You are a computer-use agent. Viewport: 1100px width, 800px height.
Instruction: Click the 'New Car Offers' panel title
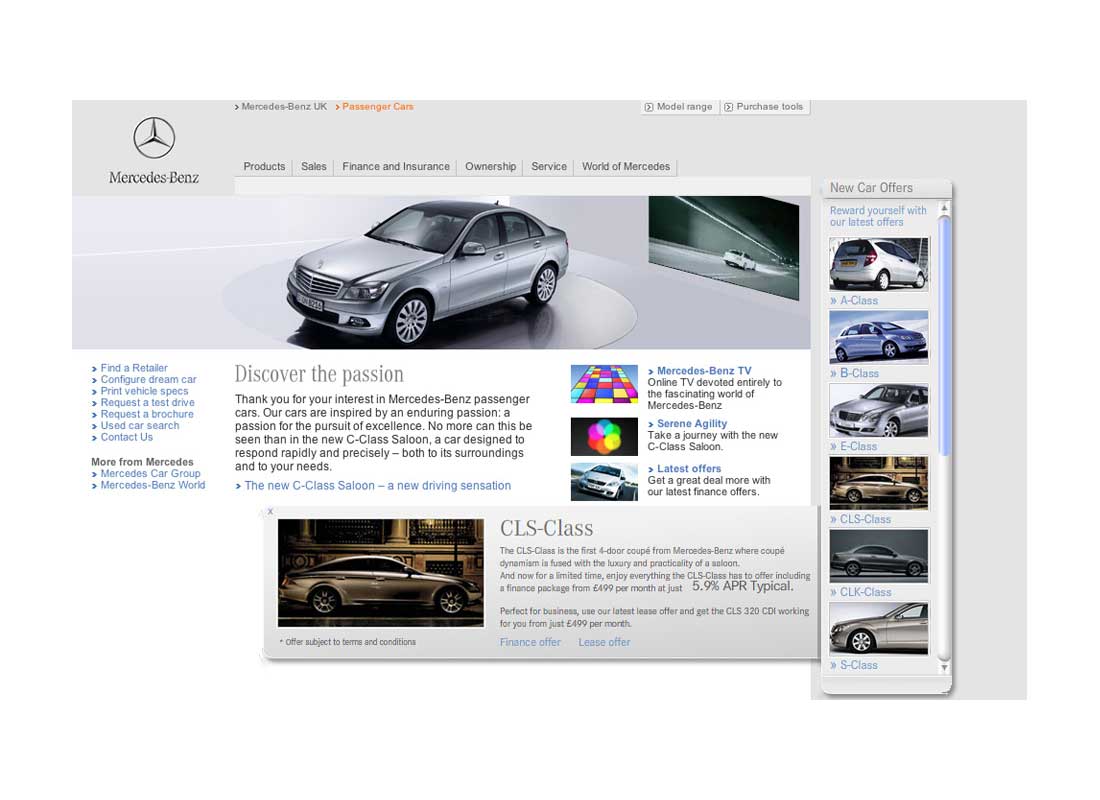[x=871, y=188]
